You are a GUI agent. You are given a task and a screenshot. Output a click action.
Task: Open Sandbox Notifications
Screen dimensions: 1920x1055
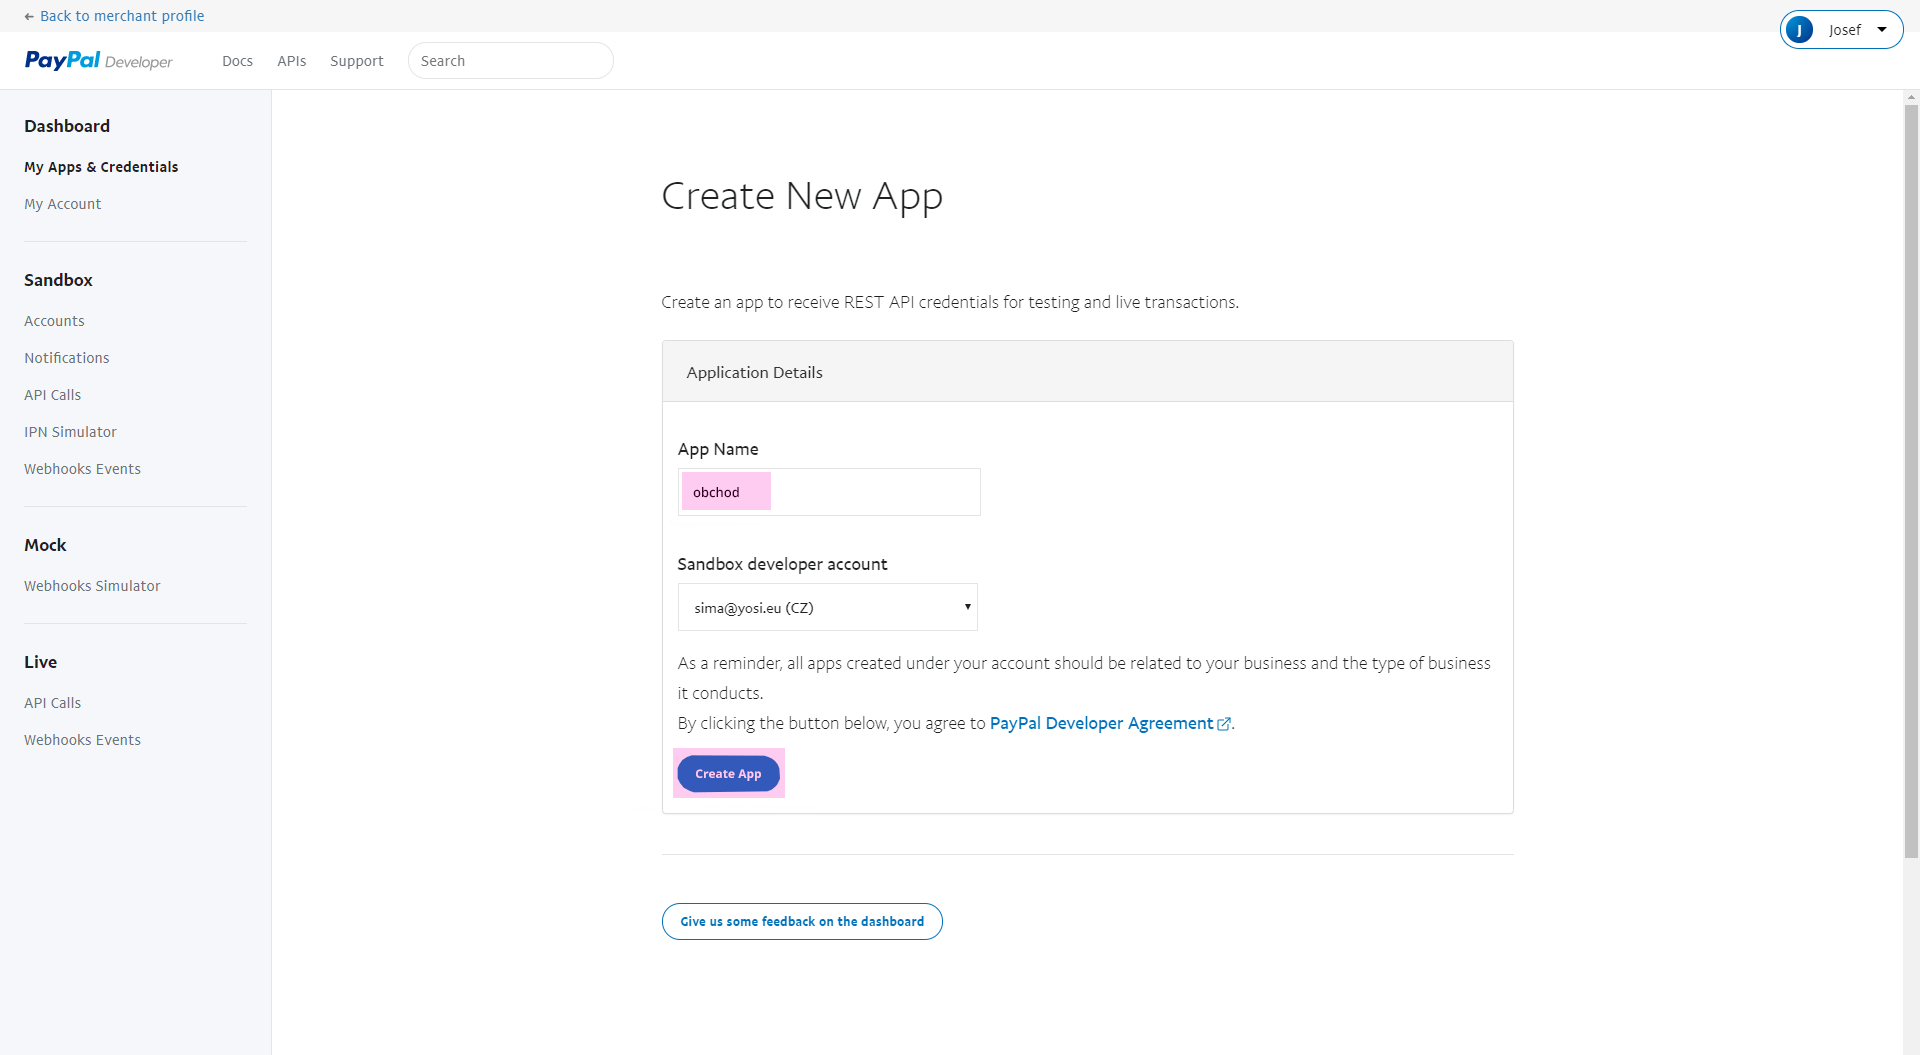click(x=66, y=358)
